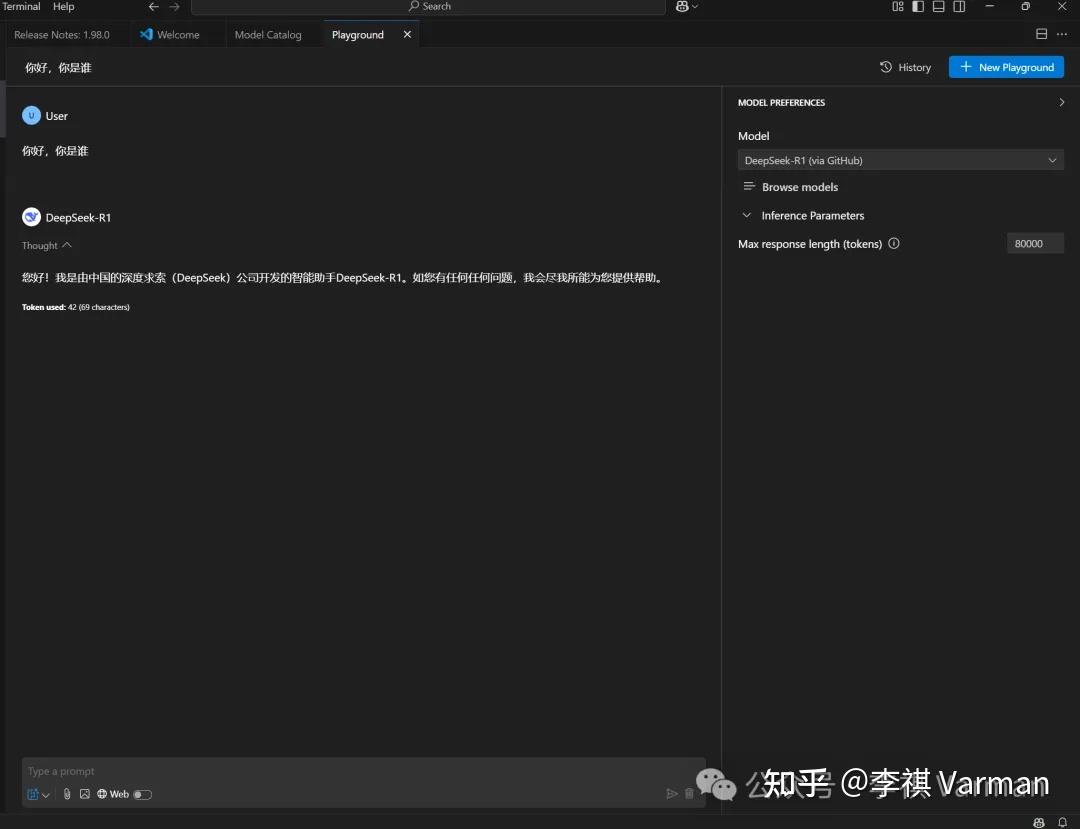Collapse the Thought section

click(47, 245)
